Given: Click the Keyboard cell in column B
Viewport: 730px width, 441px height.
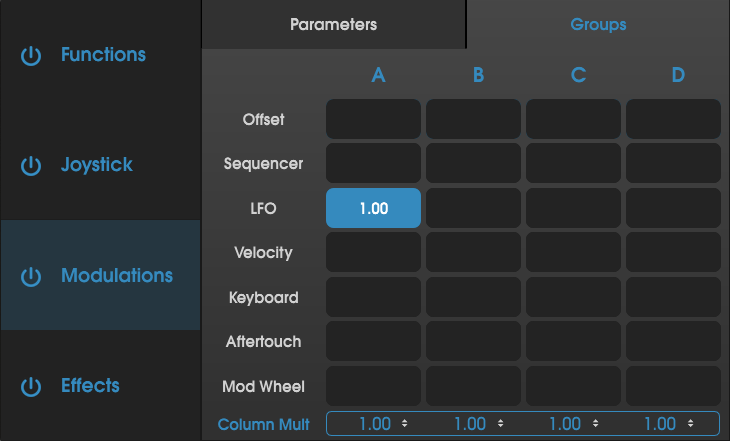Looking at the screenshot, I should pyautogui.click(x=473, y=297).
